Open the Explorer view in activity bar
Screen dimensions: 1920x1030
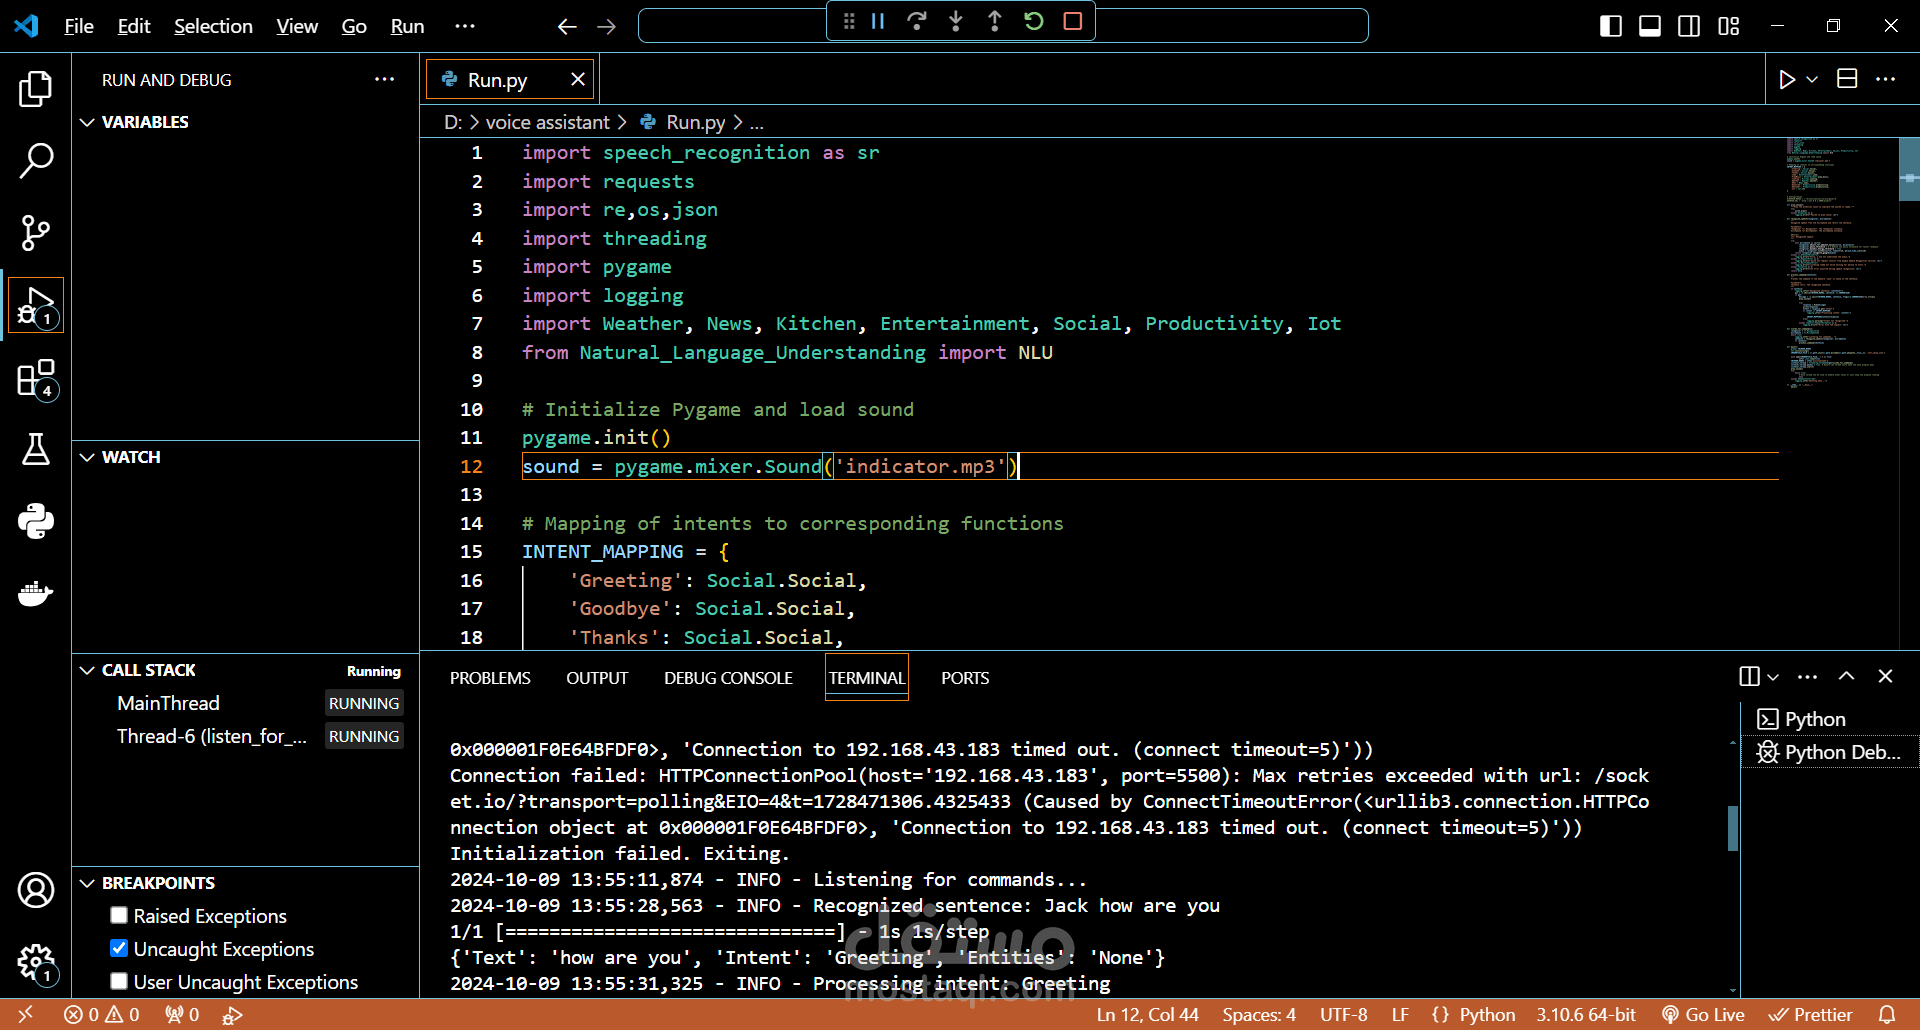(36, 89)
